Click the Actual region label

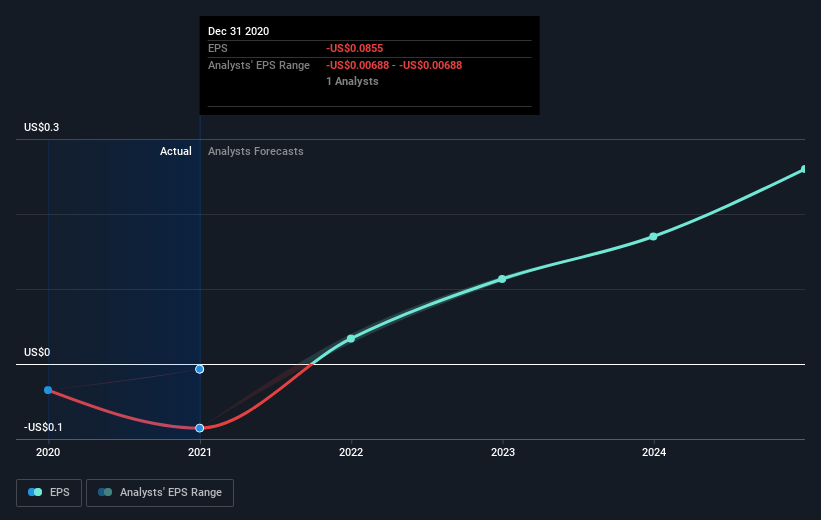pyautogui.click(x=175, y=151)
